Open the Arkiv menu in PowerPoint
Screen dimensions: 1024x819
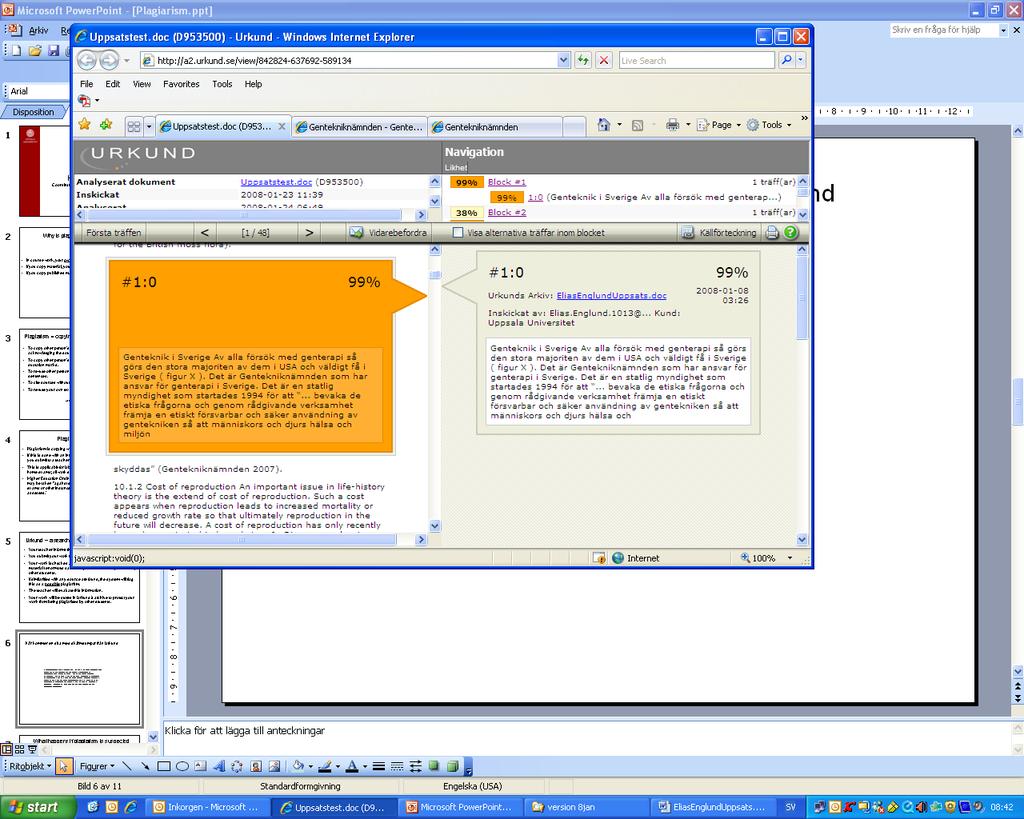click(x=39, y=30)
